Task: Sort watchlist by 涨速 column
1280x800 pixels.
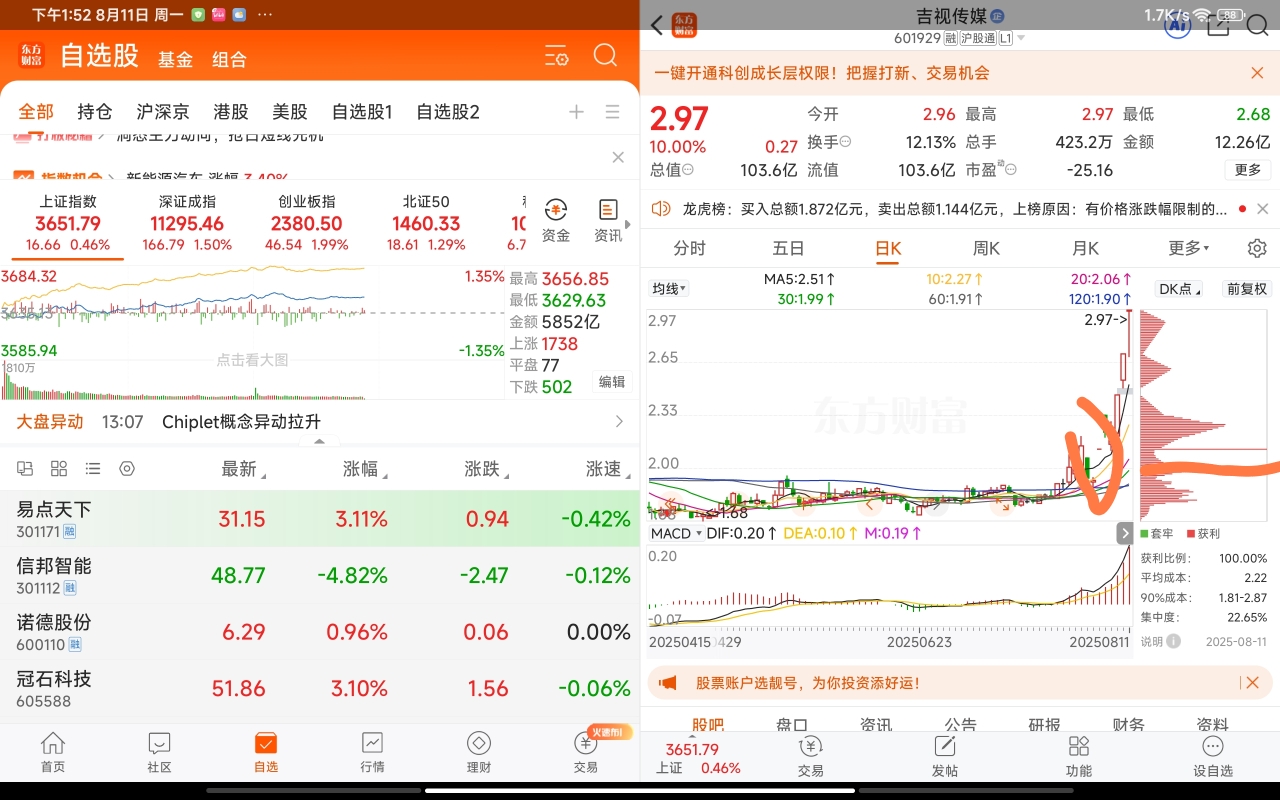Action: (x=608, y=469)
